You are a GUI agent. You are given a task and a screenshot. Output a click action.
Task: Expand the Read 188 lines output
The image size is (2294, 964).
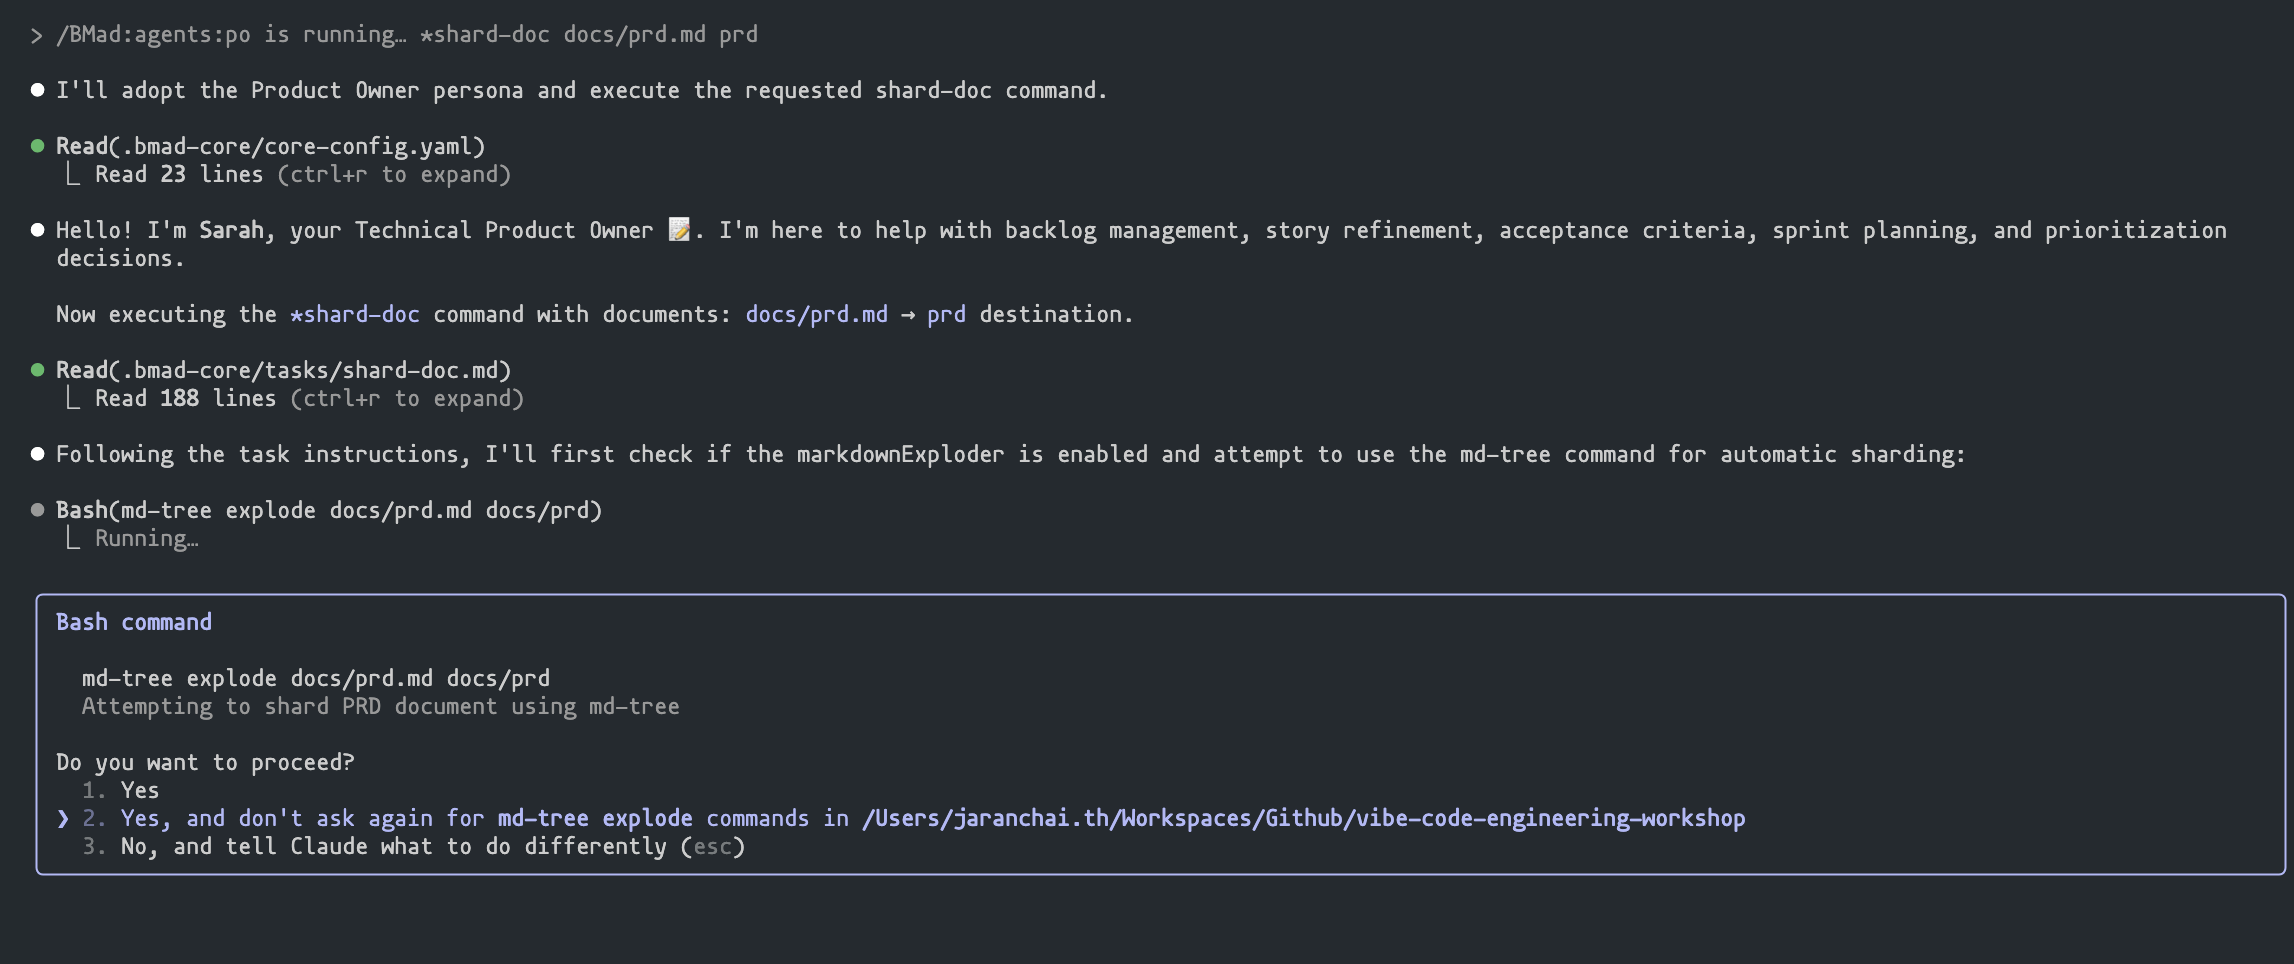click(309, 398)
